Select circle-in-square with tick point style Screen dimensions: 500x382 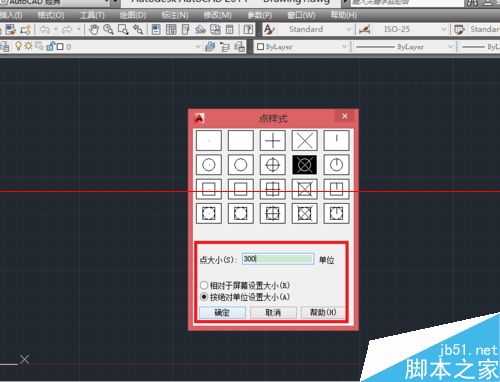click(336, 213)
